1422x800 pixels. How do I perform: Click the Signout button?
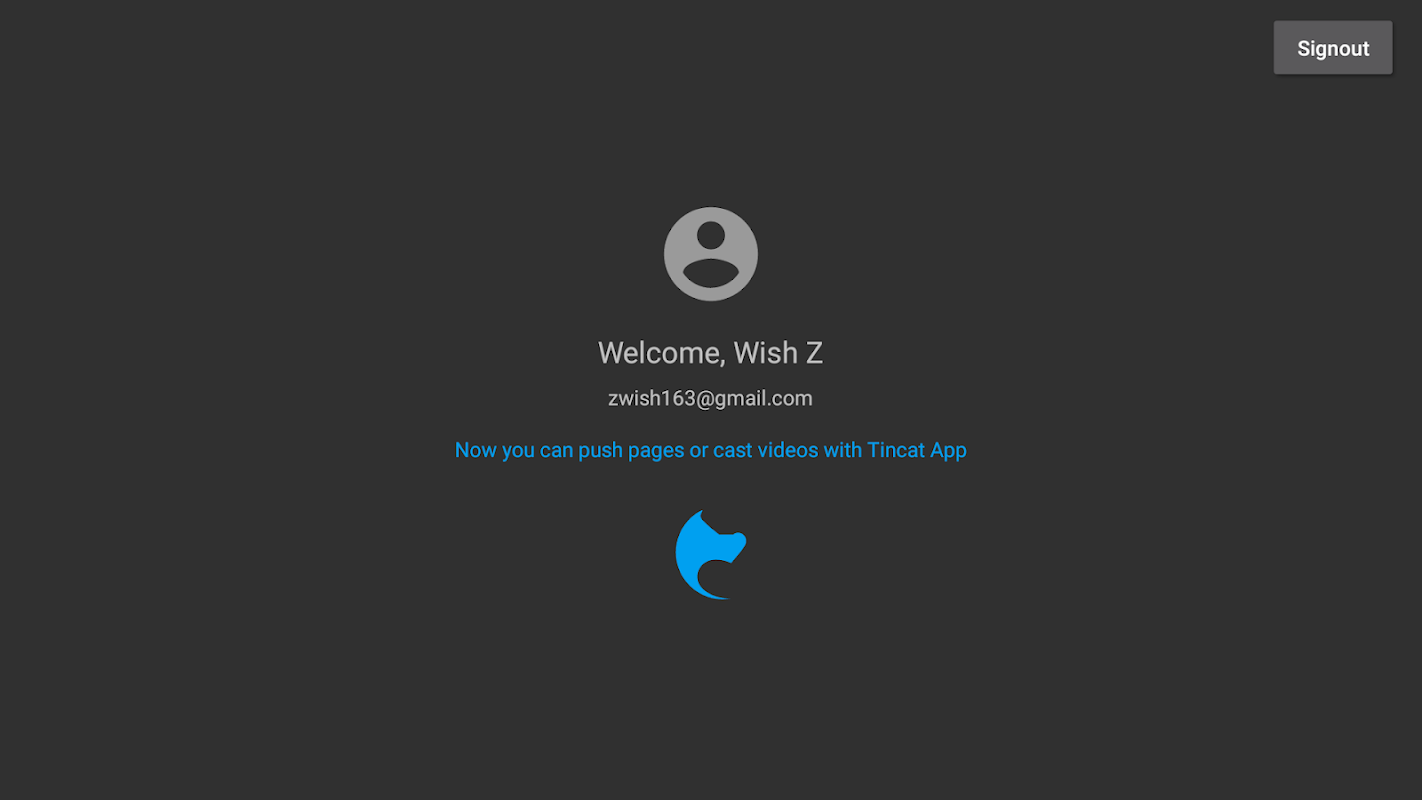click(x=1333, y=48)
